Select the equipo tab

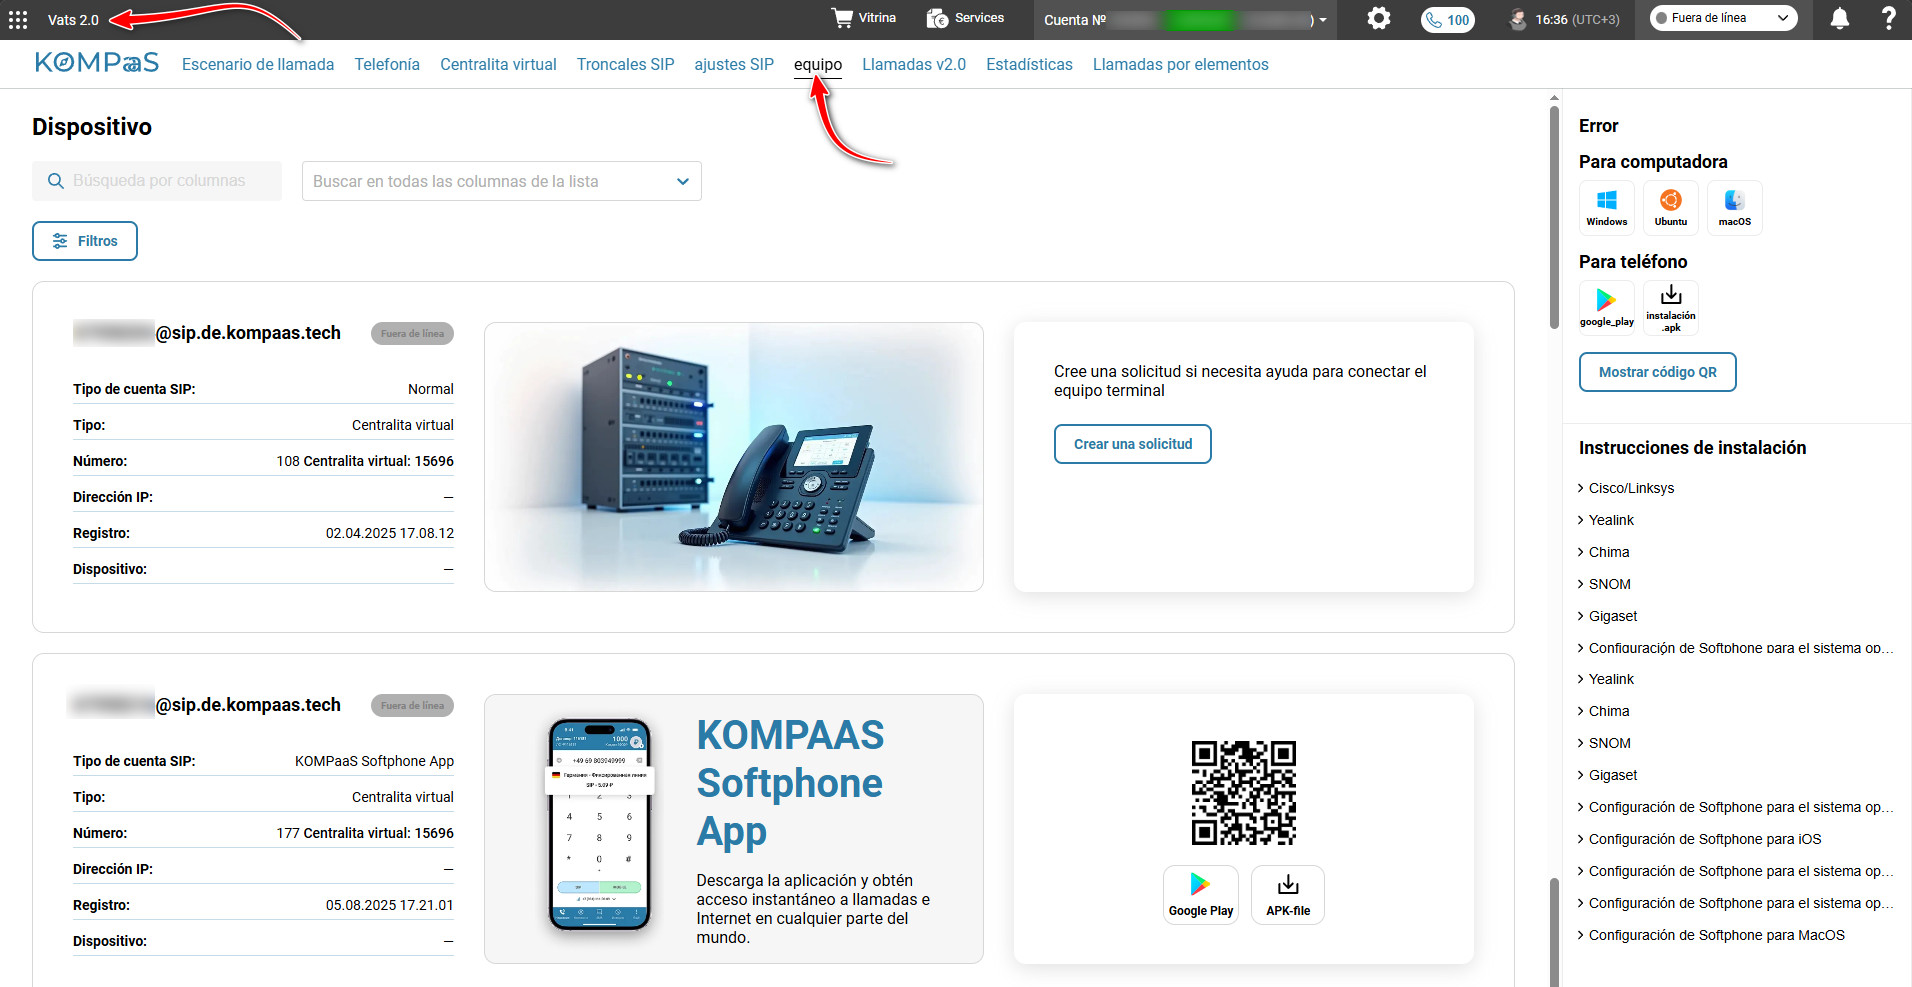tap(818, 64)
